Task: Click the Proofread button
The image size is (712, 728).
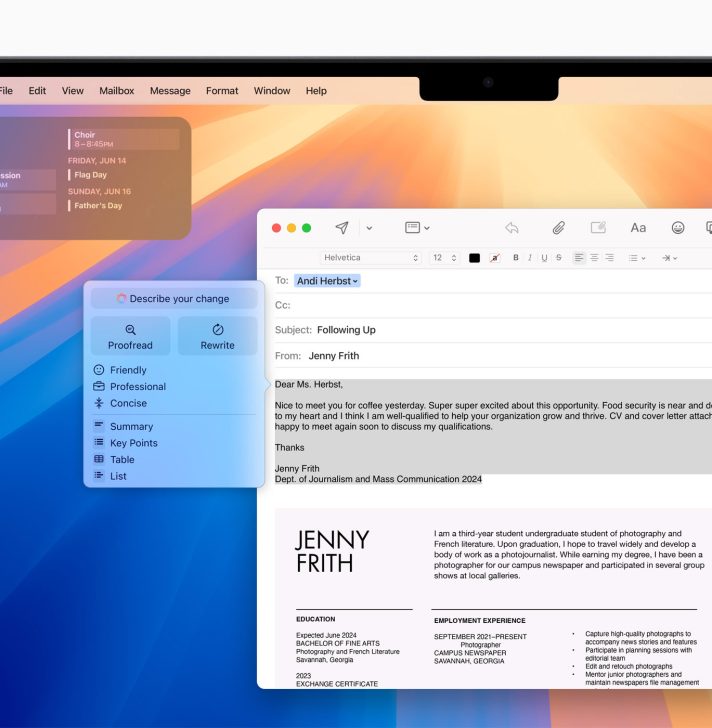Action: click(130, 336)
